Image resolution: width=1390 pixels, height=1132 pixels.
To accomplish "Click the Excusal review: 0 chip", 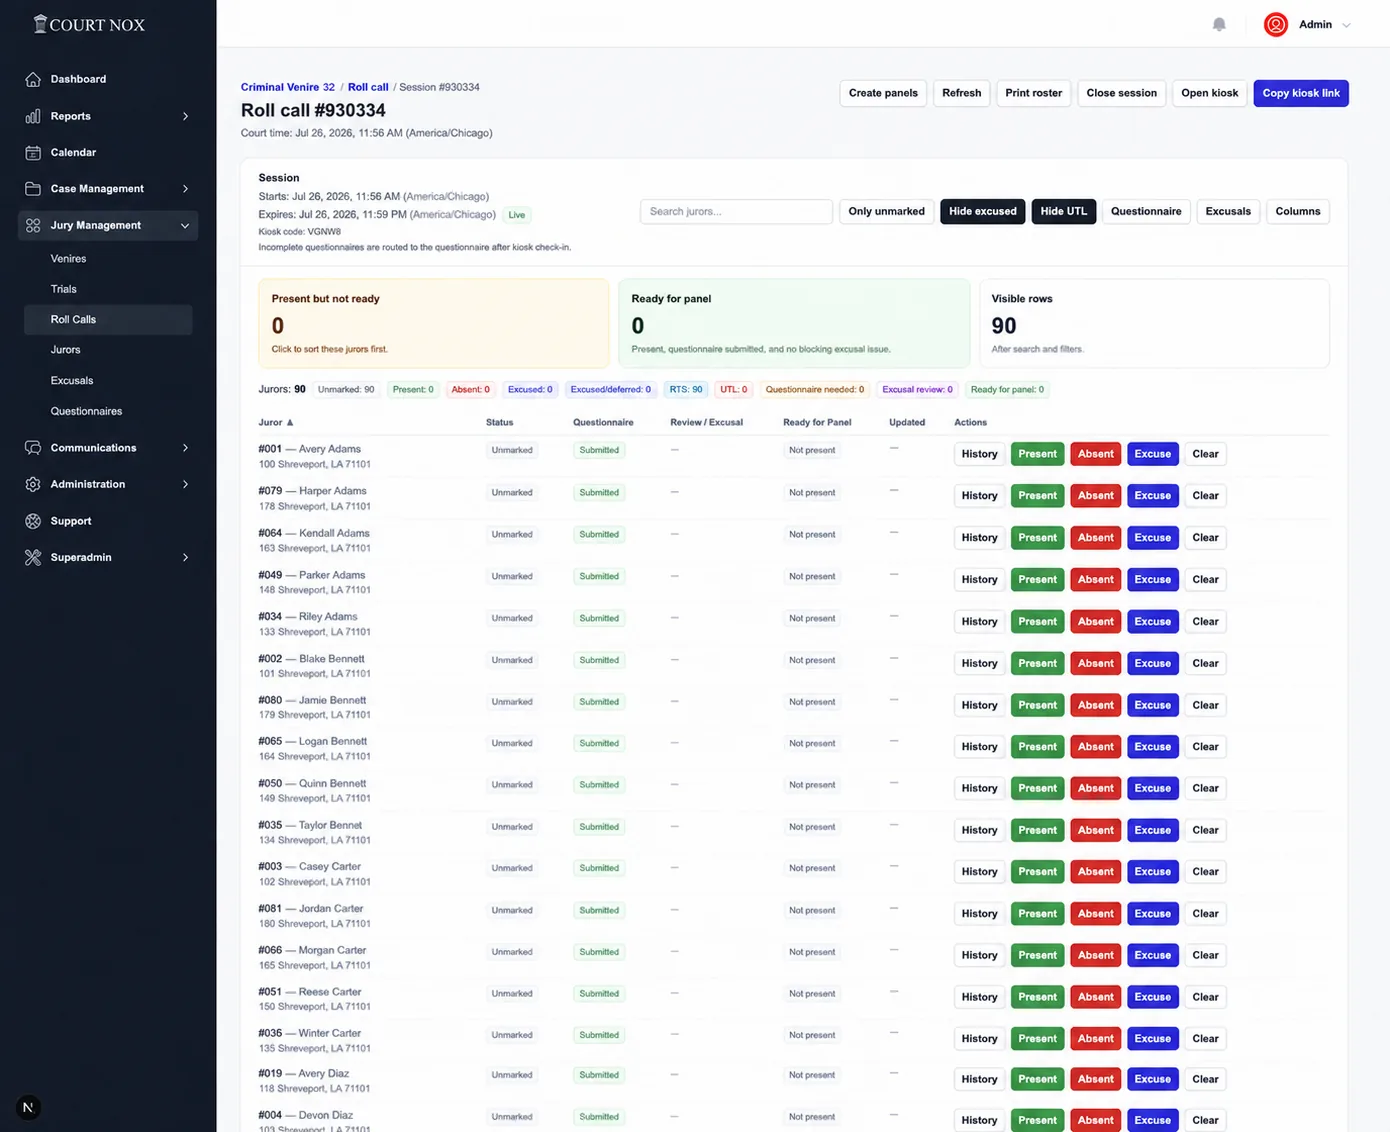I will click(x=917, y=390).
